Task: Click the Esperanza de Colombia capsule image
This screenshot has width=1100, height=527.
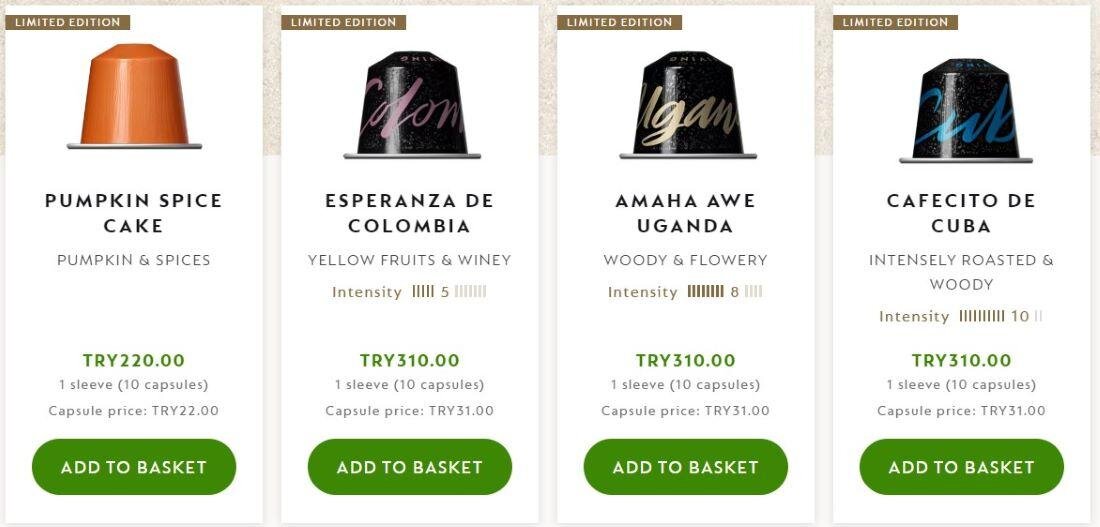Action: click(x=412, y=103)
